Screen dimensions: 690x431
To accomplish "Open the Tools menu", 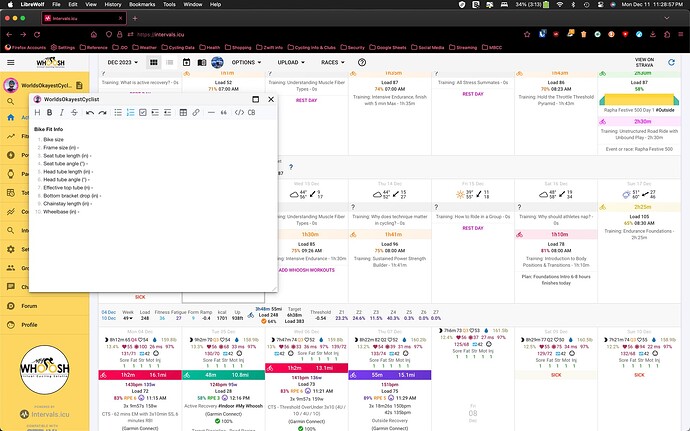I will [x=169, y=4].
